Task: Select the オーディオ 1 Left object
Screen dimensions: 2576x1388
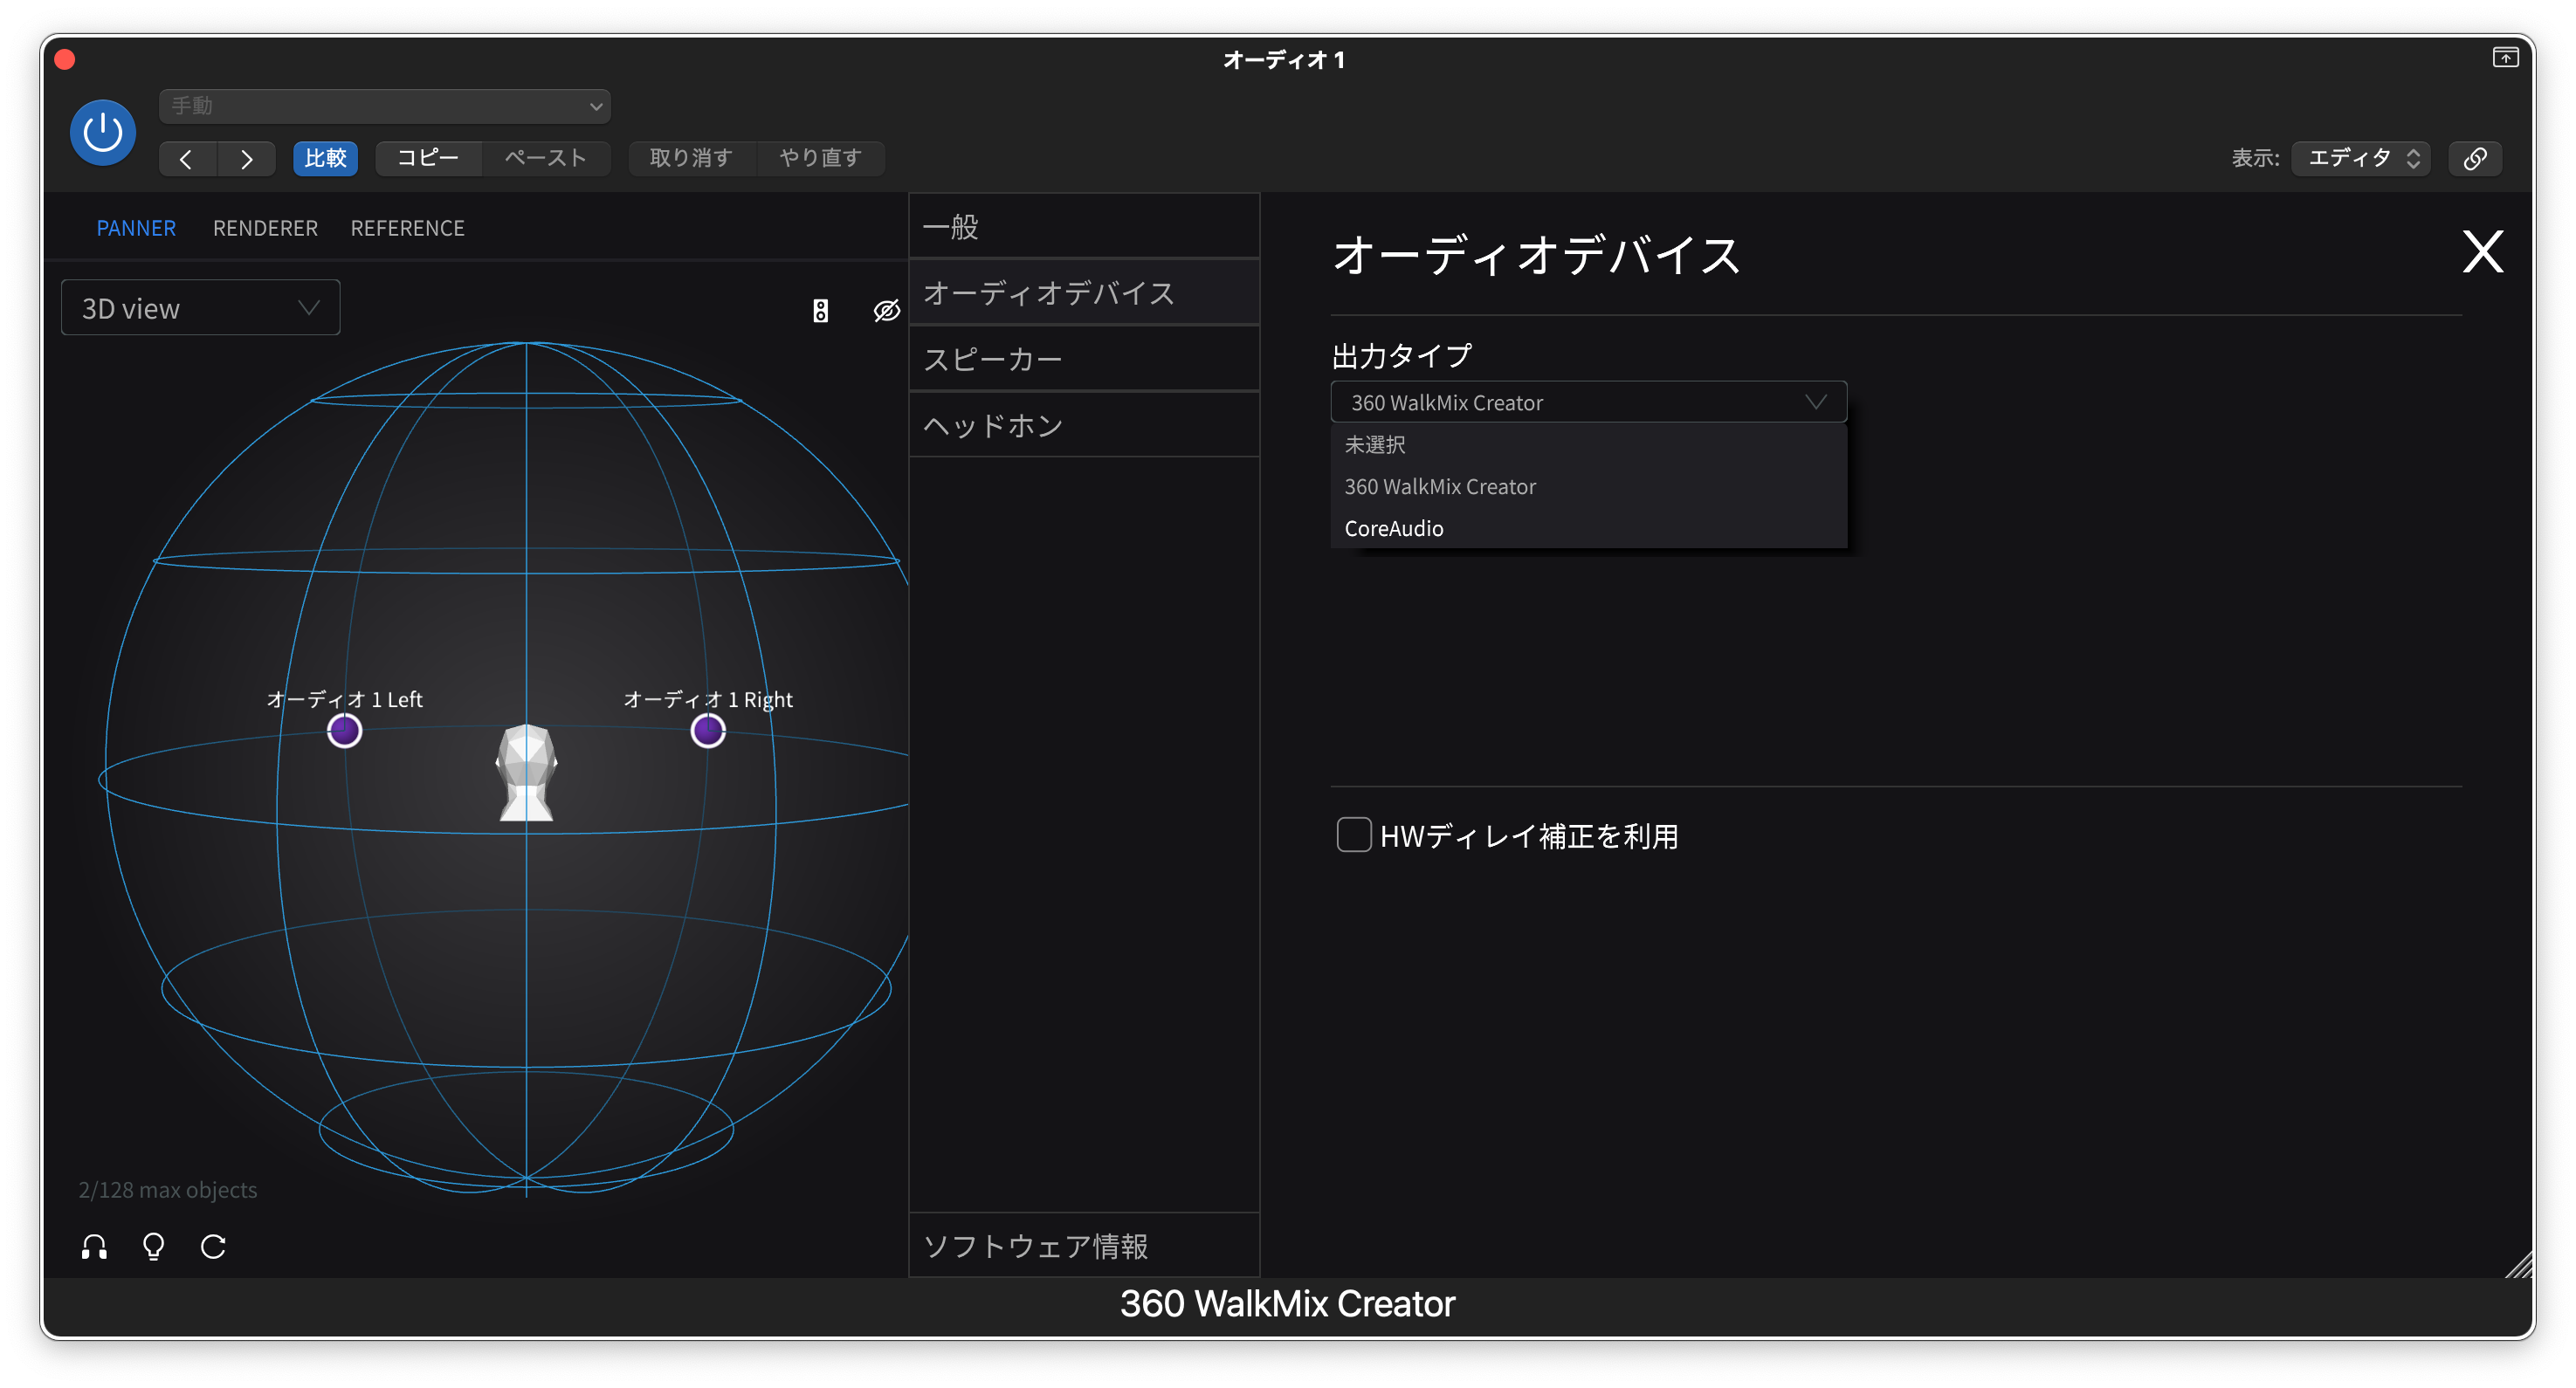Action: 344,731
